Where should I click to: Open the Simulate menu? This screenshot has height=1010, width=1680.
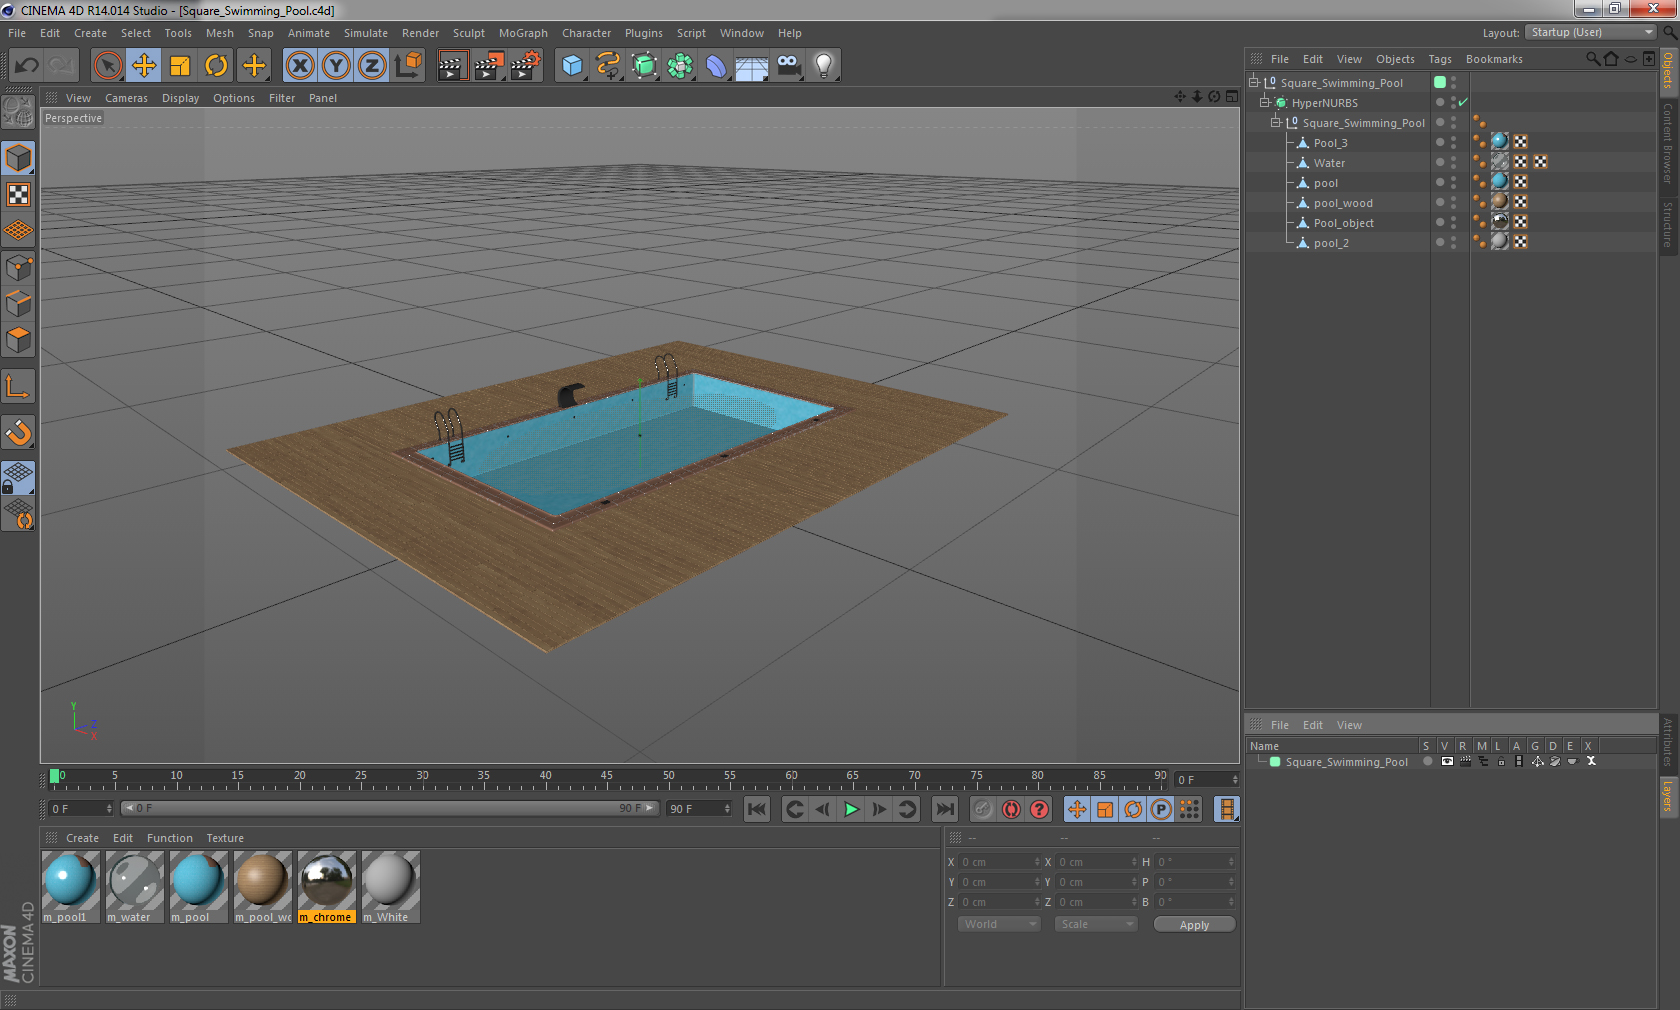pos(366,33)
